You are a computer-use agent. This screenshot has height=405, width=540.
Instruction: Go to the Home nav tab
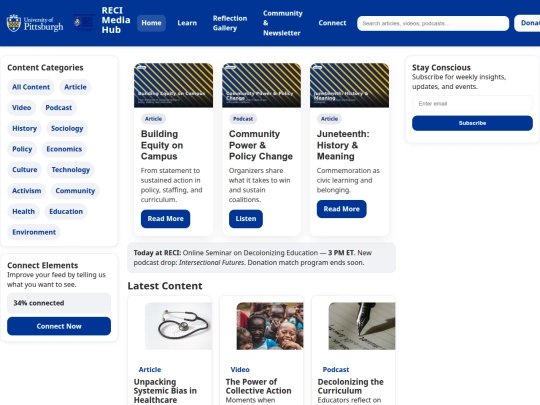click(x=151, y=23)
